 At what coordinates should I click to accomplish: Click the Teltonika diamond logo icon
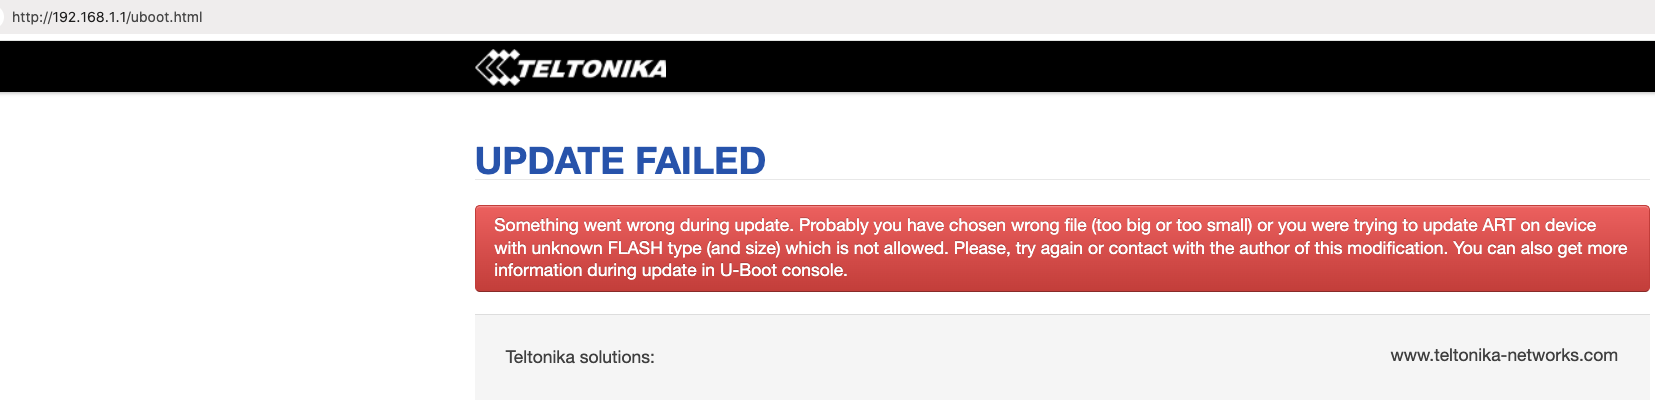pos(497,68)
